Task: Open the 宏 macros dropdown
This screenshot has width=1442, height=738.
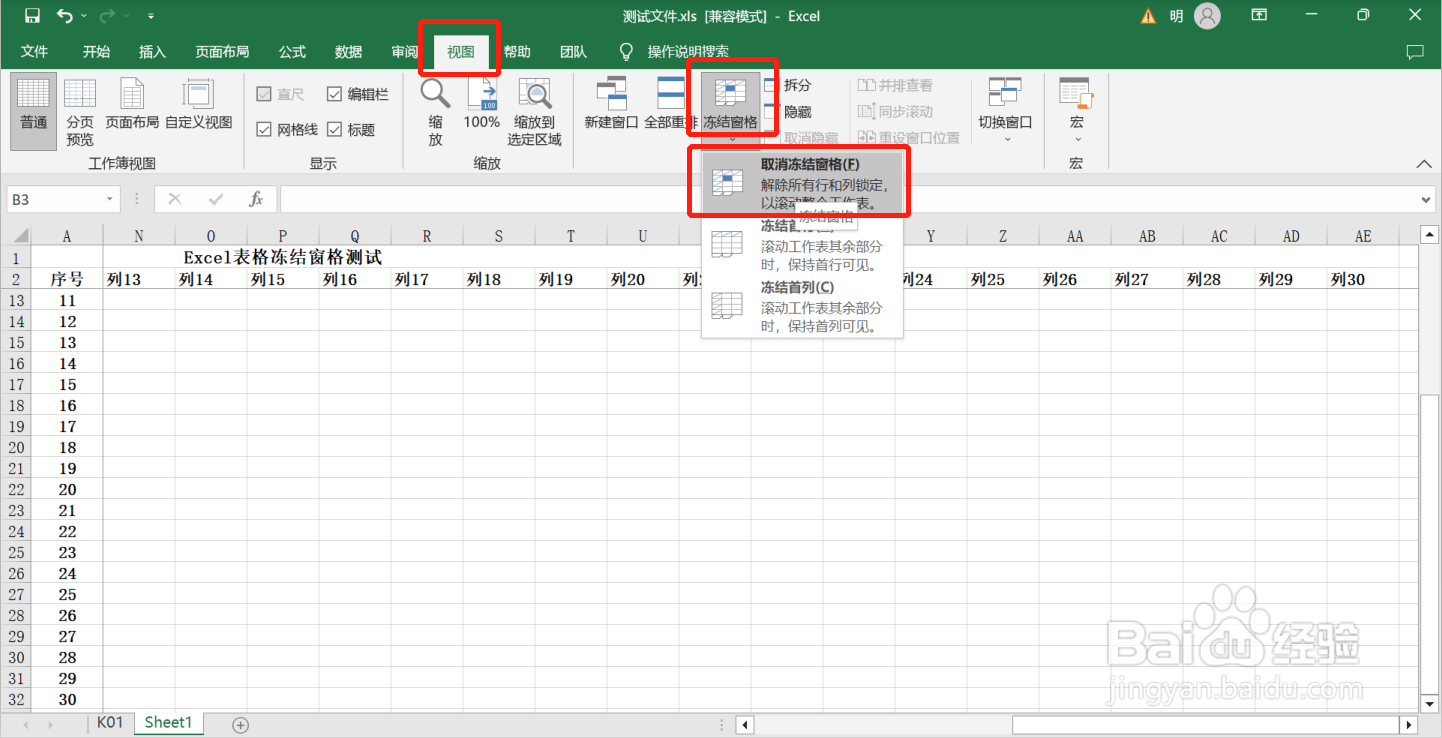Action: tap(1076, 108)
